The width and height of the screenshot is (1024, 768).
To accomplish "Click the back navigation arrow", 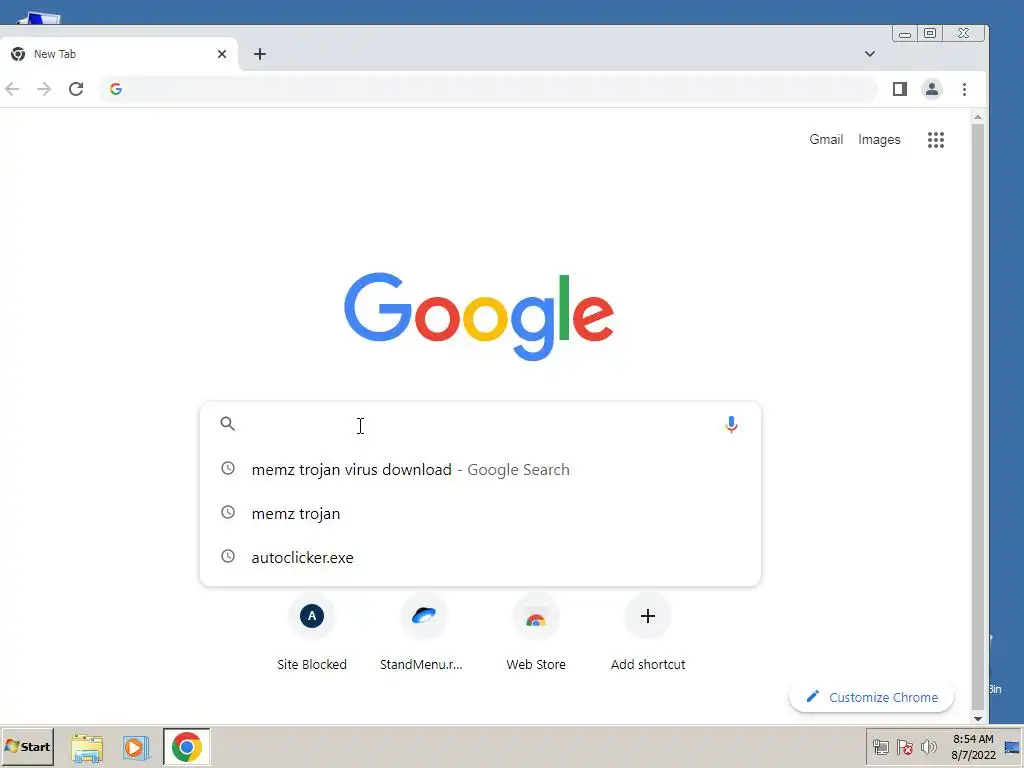I will coord(12,89).
